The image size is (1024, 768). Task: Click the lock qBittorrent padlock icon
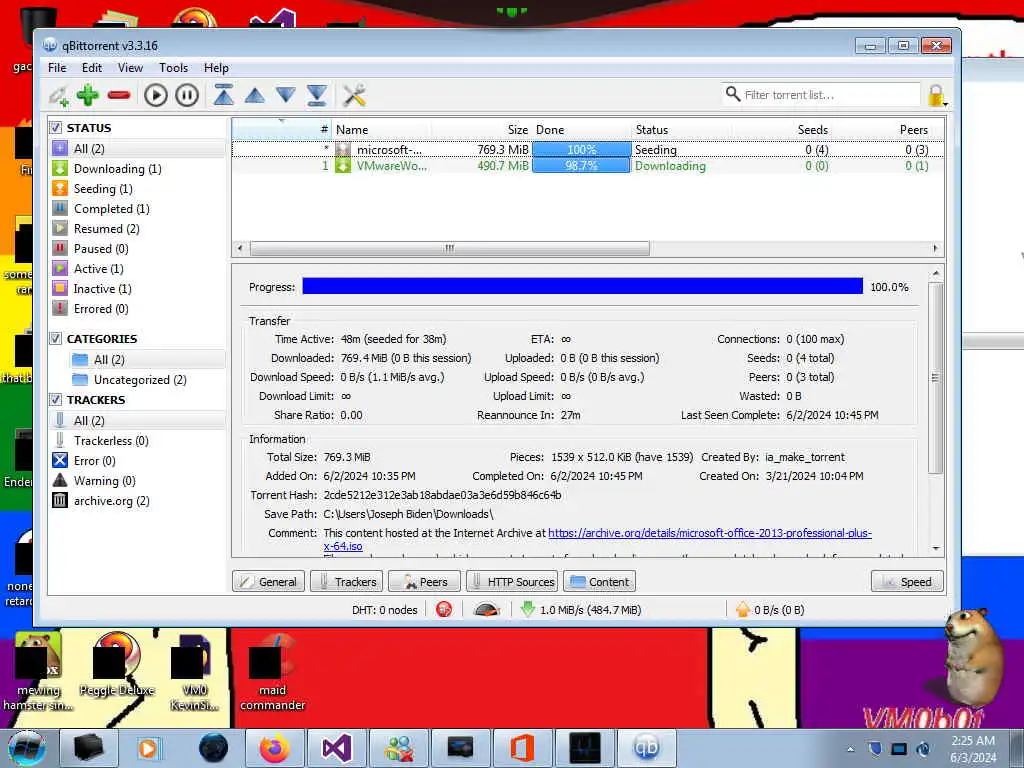tap(936, 95)
